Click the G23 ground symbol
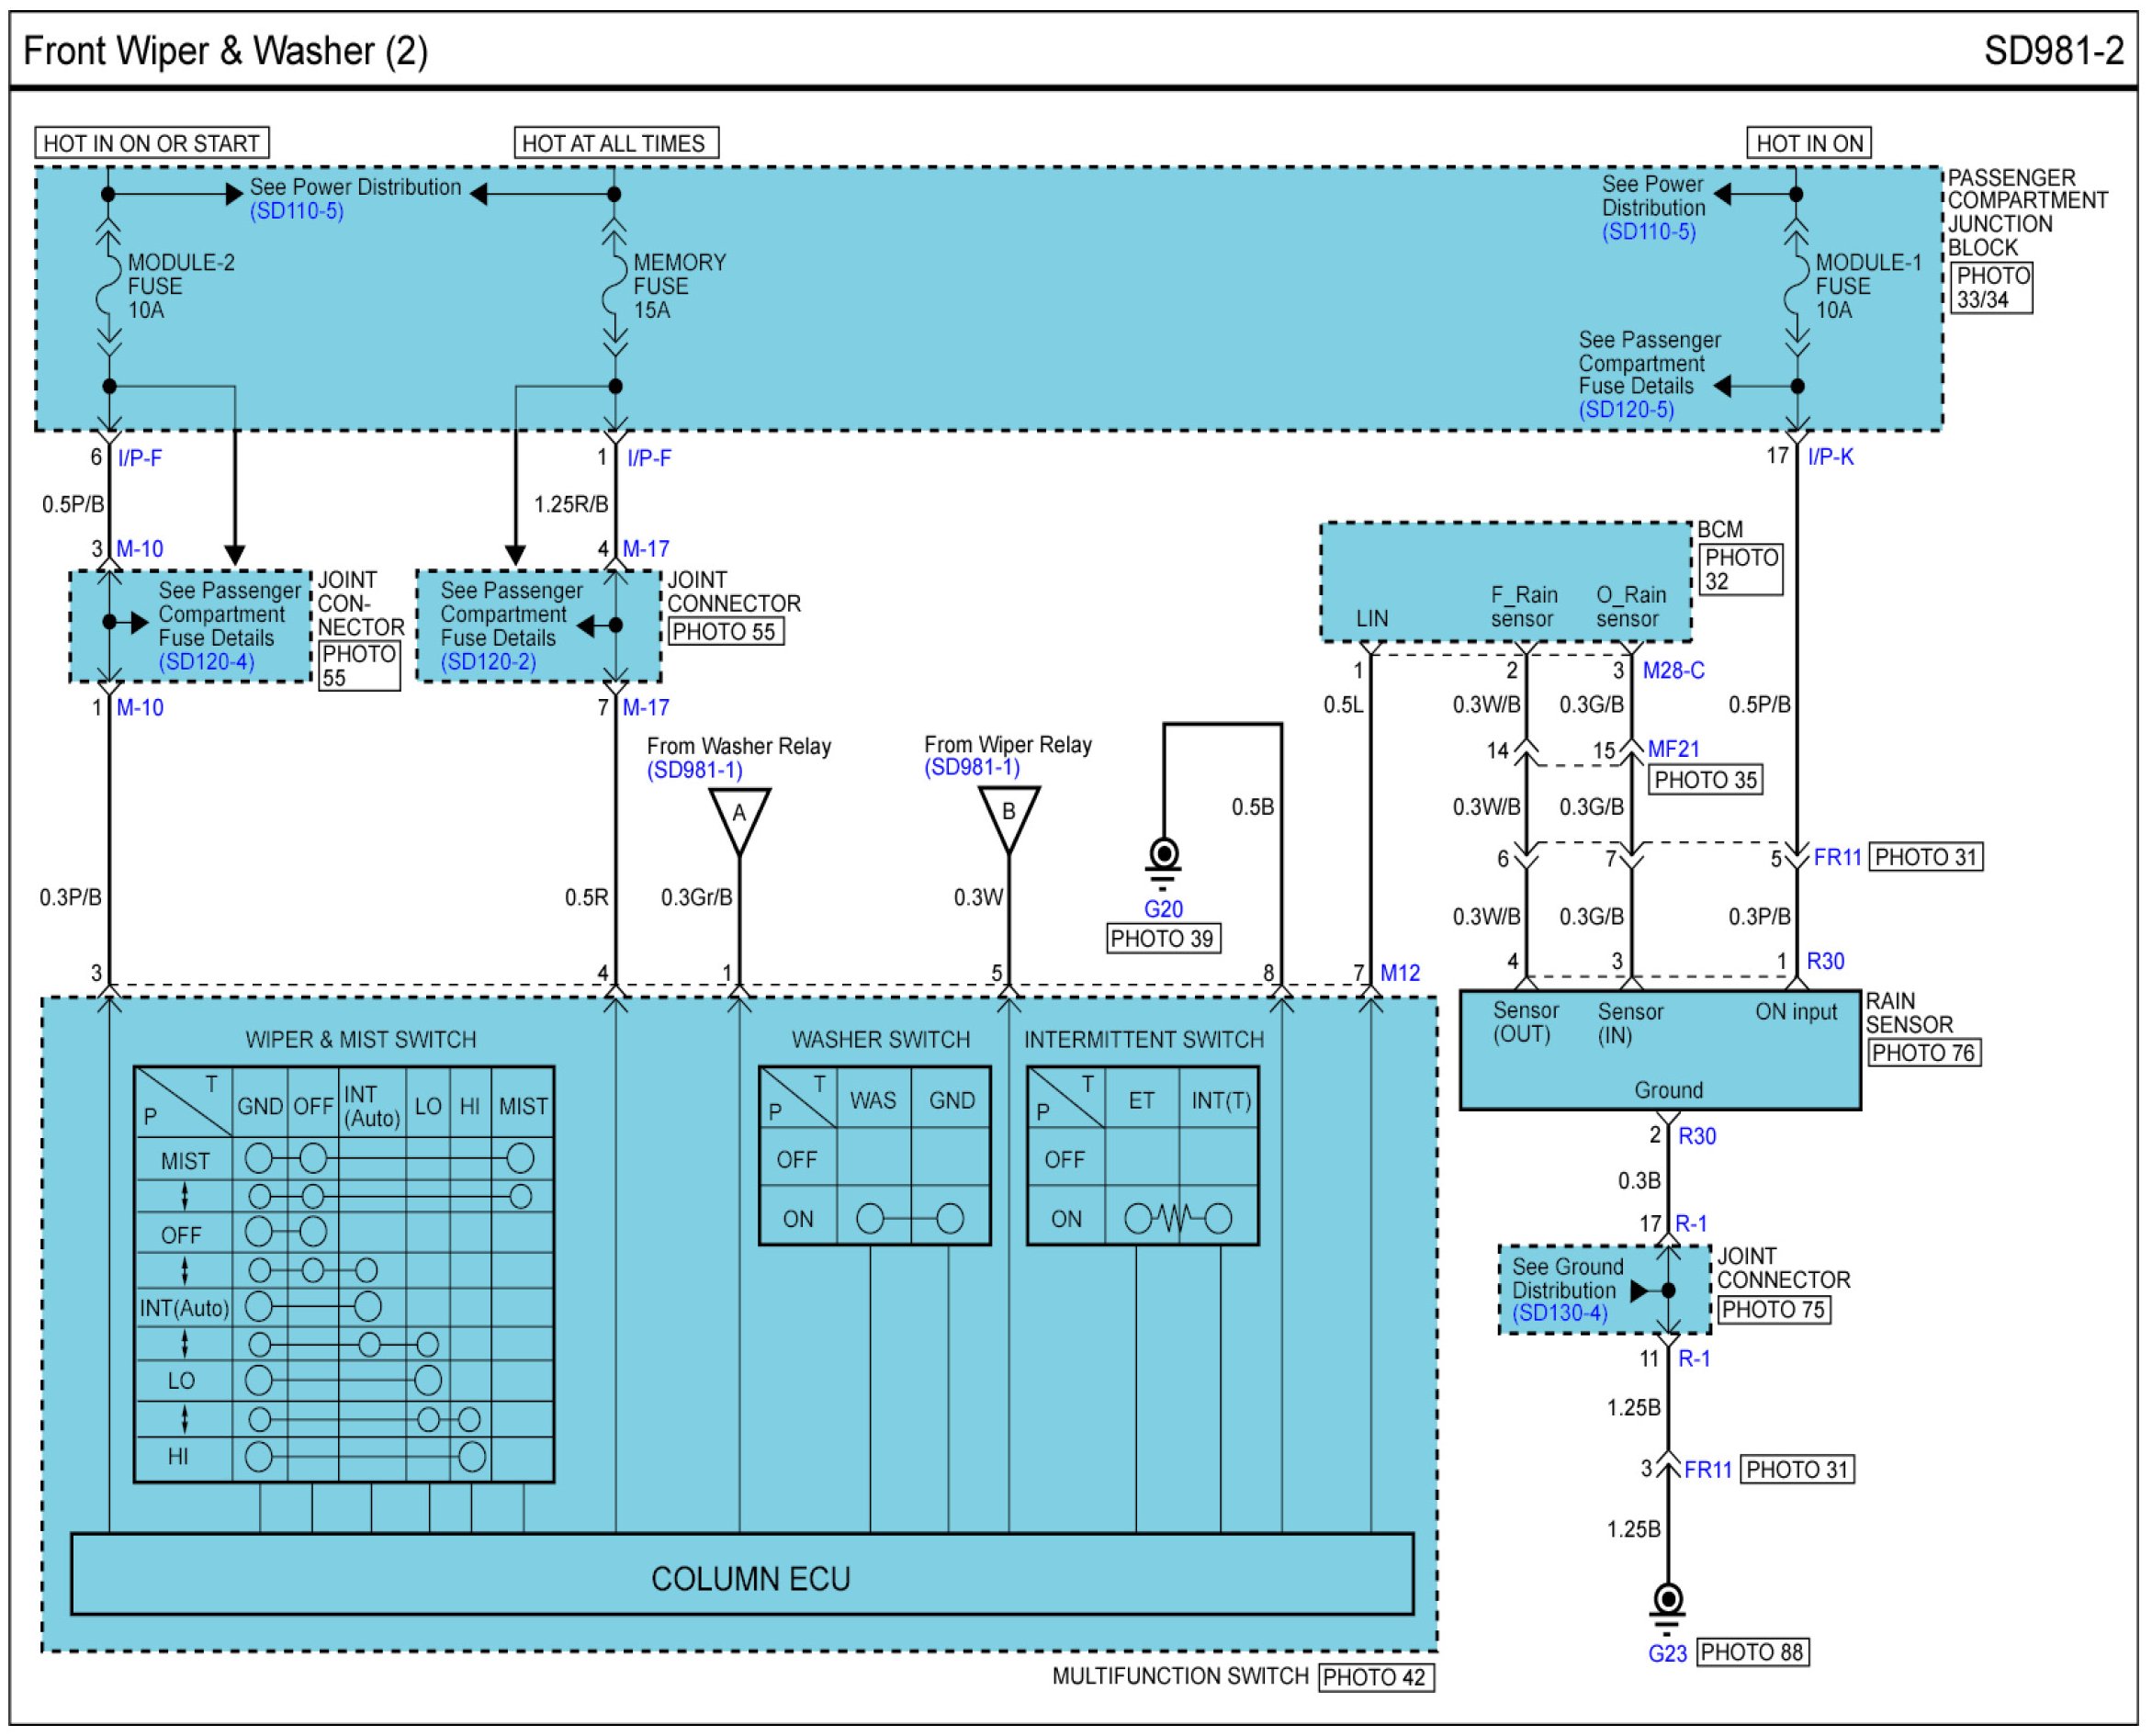 pyautogui.click(x=1667, y=1602)
